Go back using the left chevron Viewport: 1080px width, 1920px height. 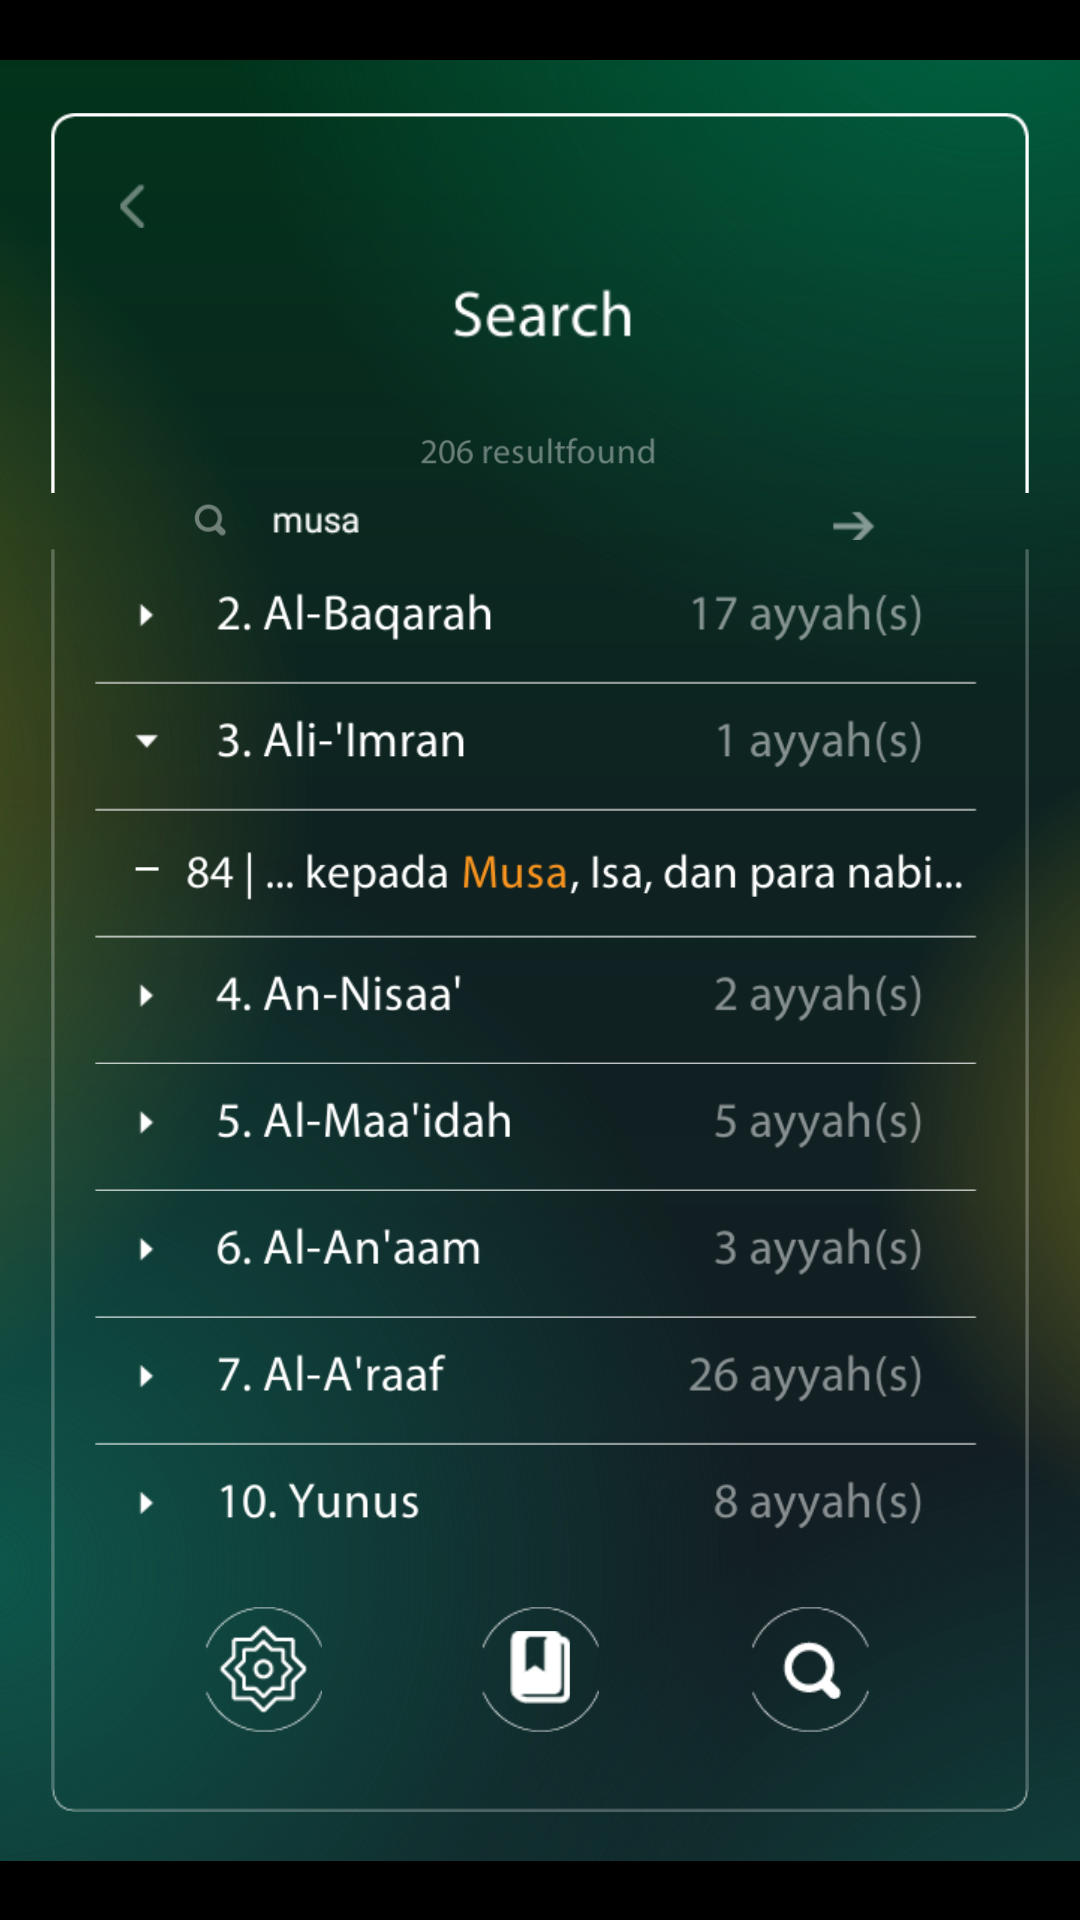point(133,207)
